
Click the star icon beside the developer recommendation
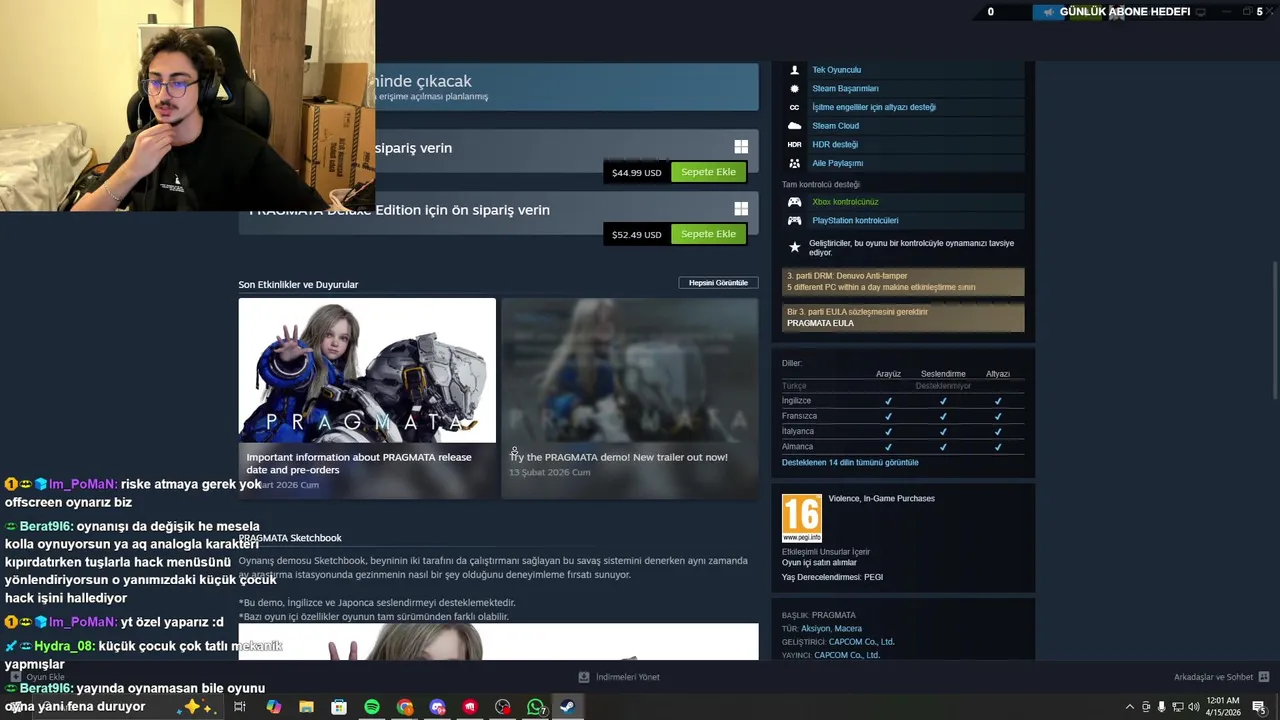click(795, 247)
